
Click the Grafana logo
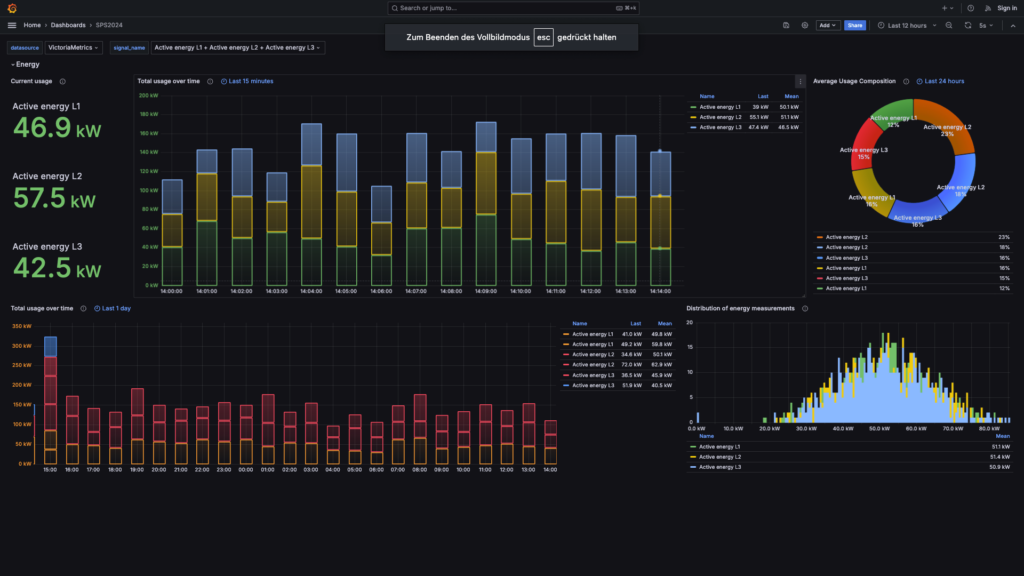click(x=11, y=8)
